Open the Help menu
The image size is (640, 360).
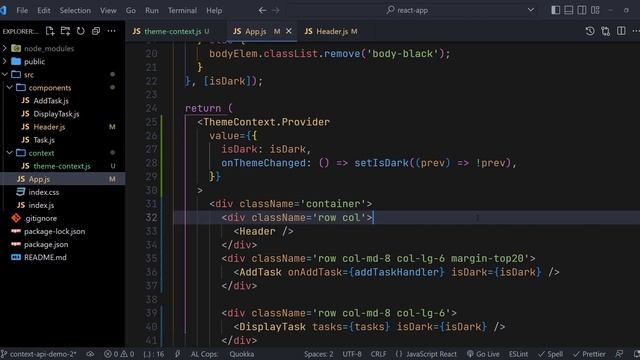click(x=214, y=10)
